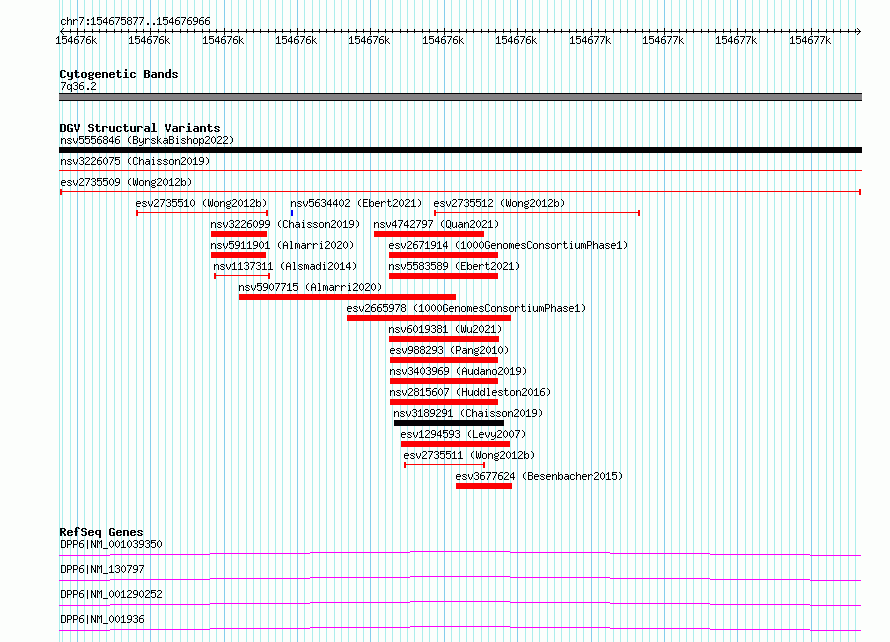Screen dimensions: 890x642
Task: Select the esv2735510 thin red span
Action: [x=202, y=213]
